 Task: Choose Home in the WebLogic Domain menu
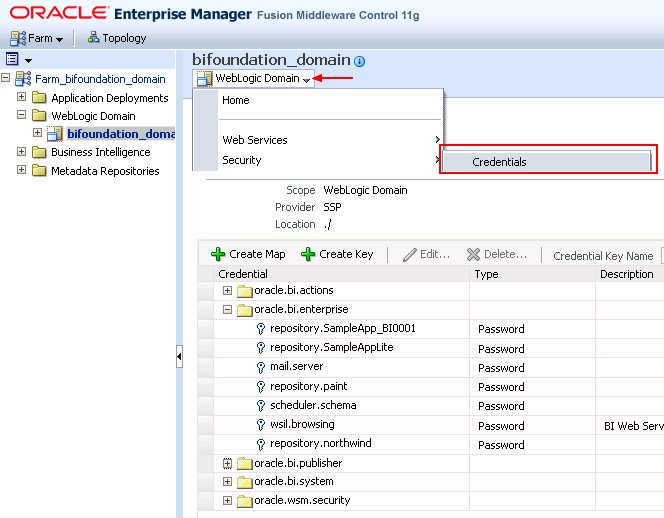click(x=236, y=101)
